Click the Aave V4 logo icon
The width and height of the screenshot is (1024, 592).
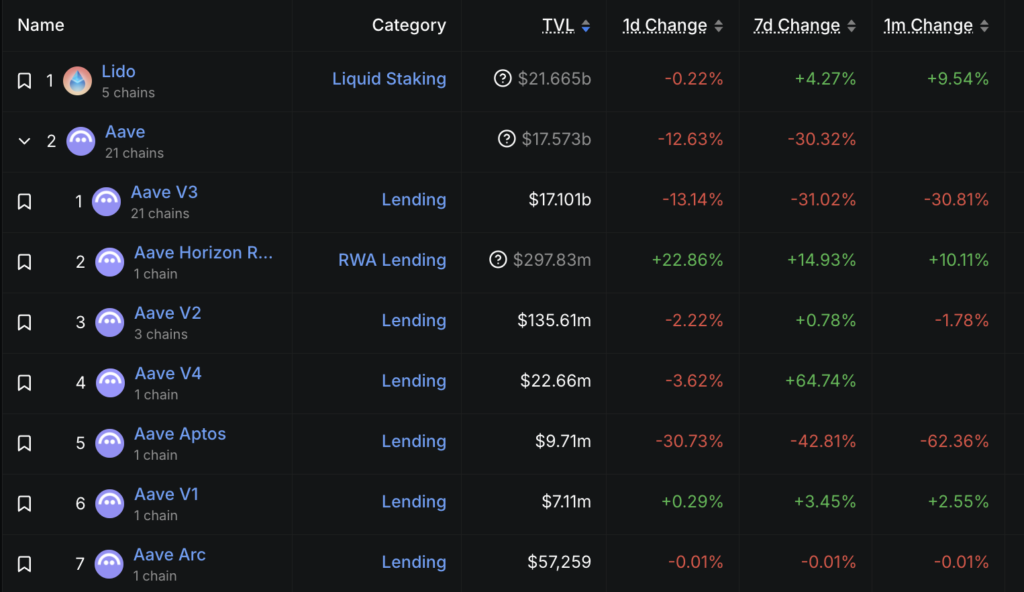(x=110, y=383)
